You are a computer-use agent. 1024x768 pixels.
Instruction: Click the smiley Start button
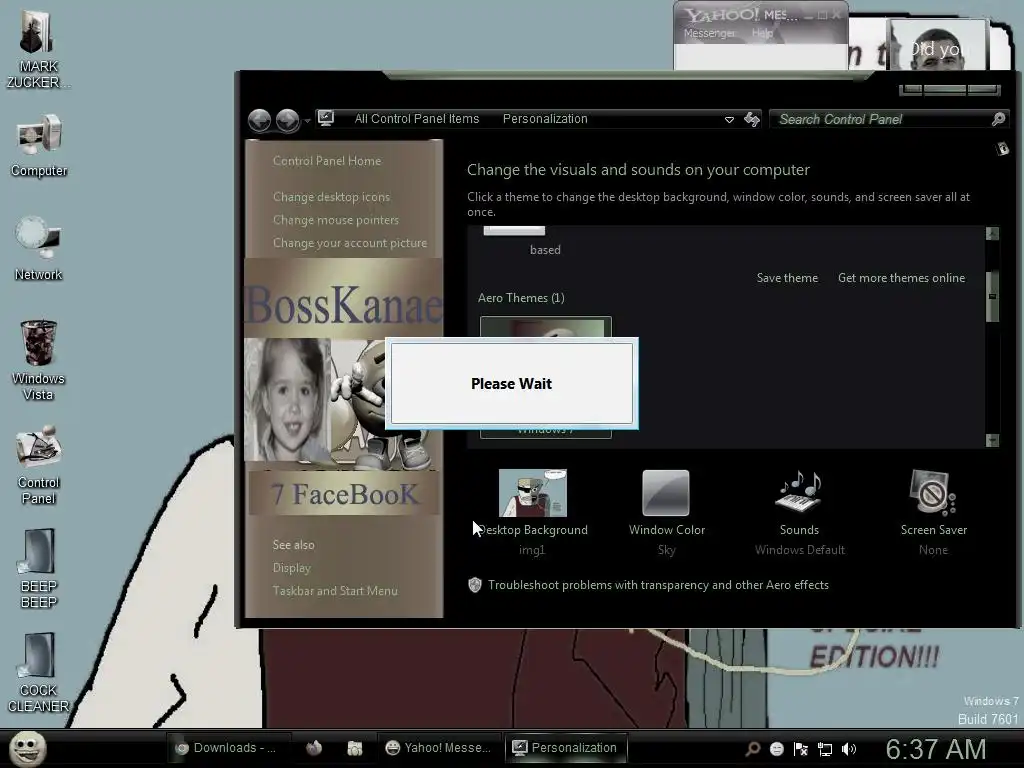pyautogui.click(x=27, y=748)
